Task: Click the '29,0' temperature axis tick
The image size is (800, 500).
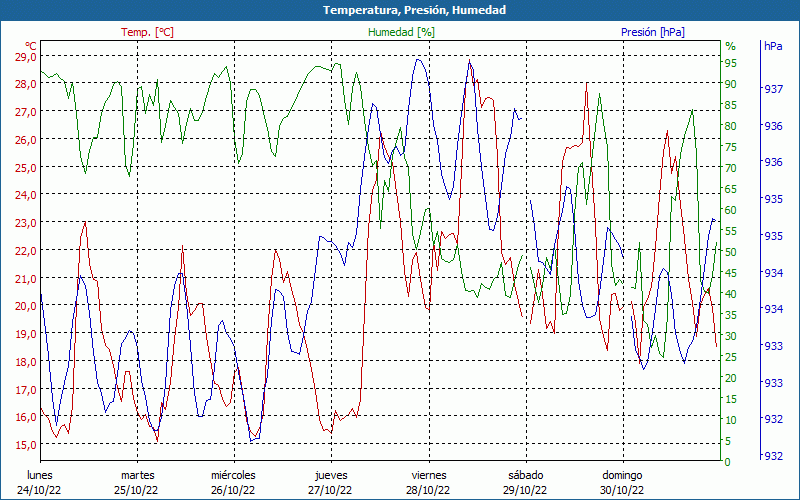Action: tap(26, 56)
